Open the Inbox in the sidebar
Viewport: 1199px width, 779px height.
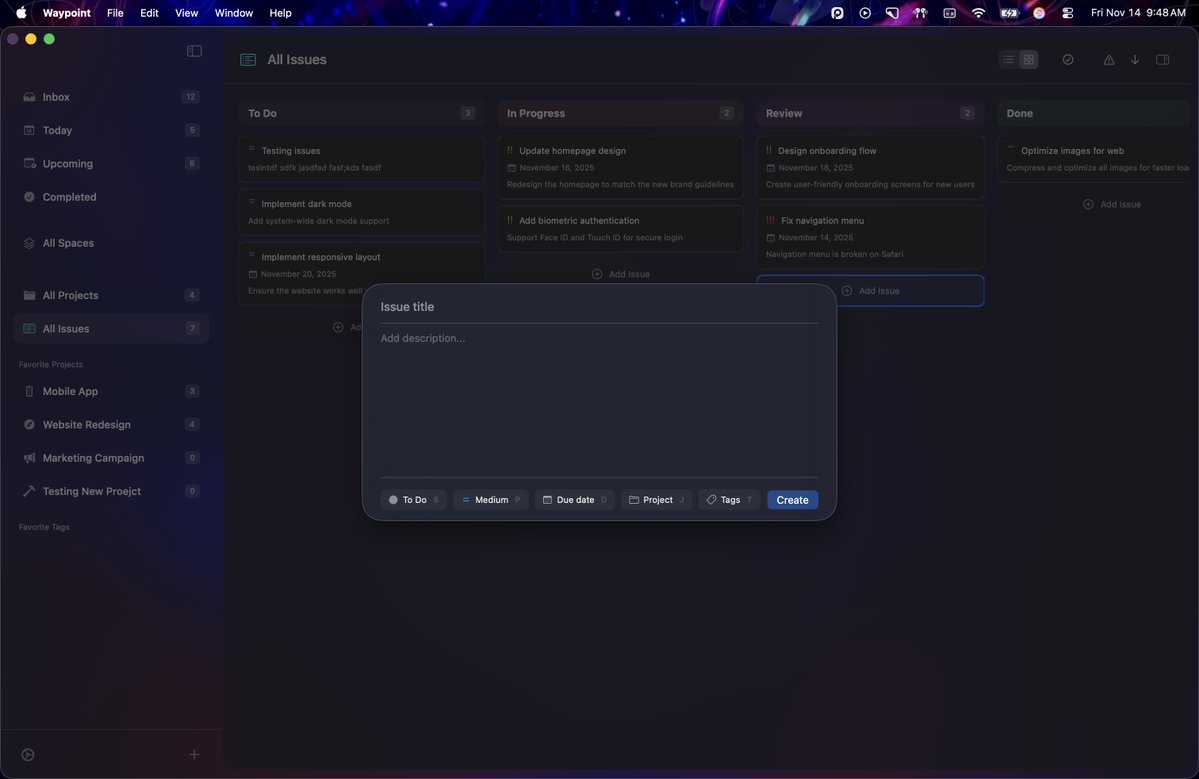coord(55,96)
